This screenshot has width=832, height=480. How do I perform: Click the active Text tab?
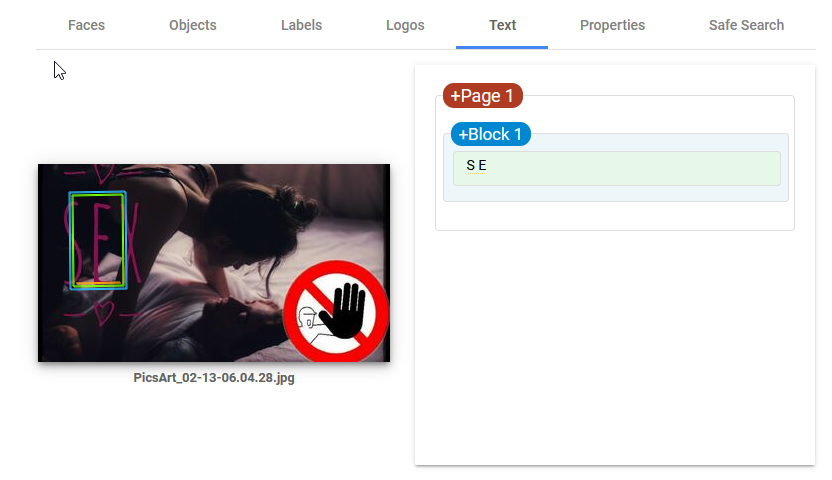[x=502, y=25]
